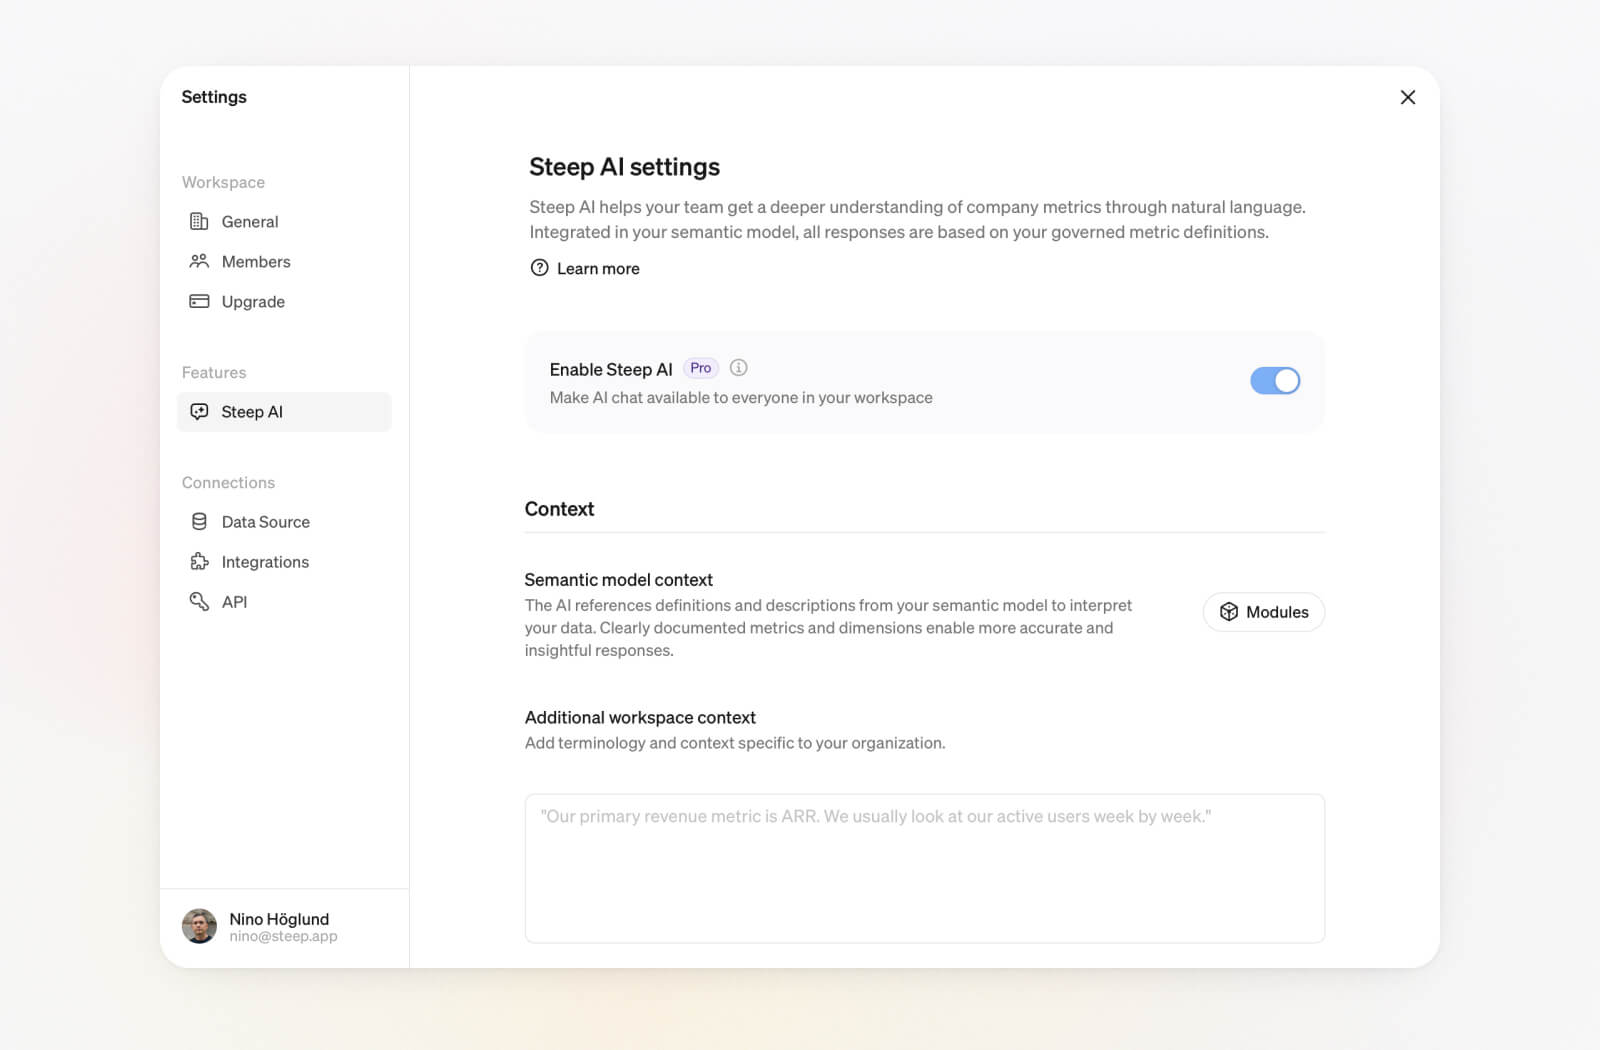Close the Settings dialog

click(x=1407, y=97)
